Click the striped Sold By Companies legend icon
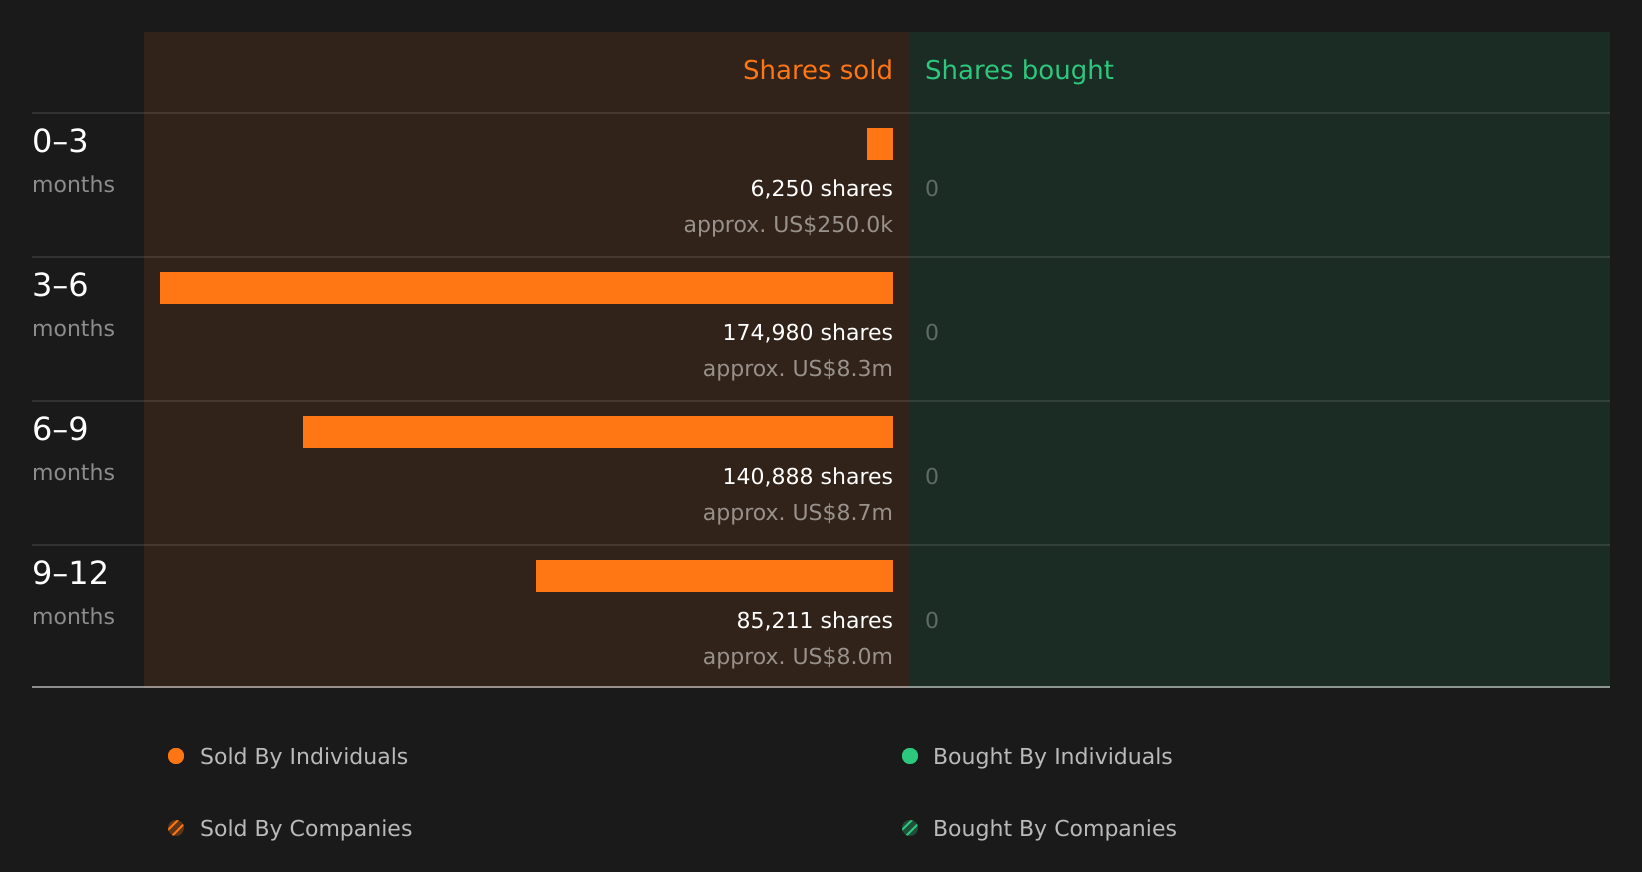This screenshot has width=1642, height=872. 176,828
